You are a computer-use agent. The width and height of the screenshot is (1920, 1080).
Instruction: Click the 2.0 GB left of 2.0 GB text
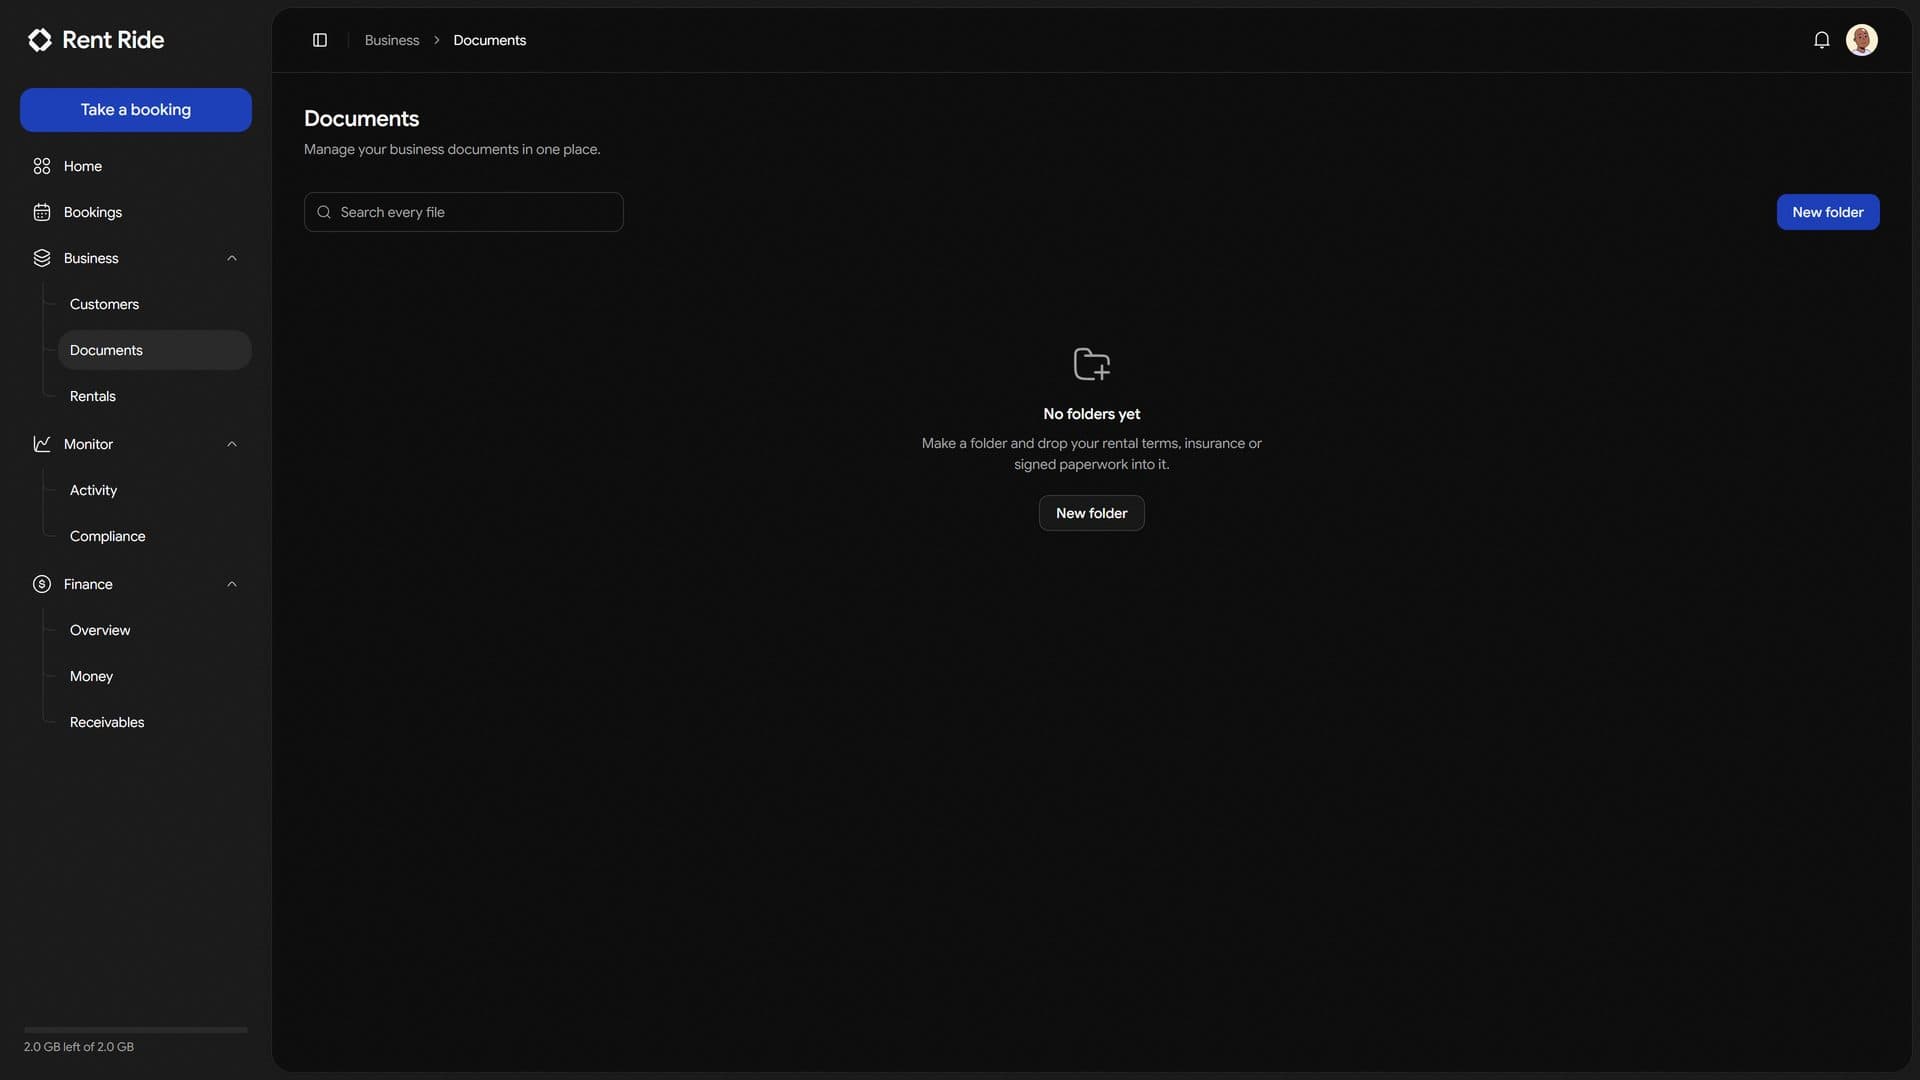[x=79, y=1047]
